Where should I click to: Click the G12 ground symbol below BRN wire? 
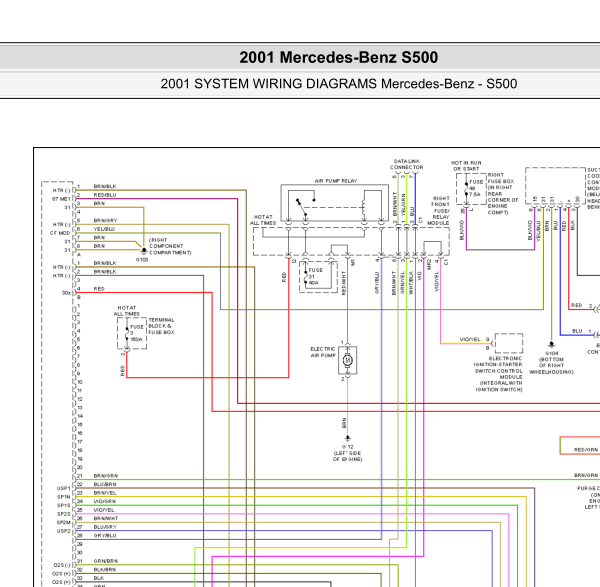pyautogui.click(x=347, y=438)
